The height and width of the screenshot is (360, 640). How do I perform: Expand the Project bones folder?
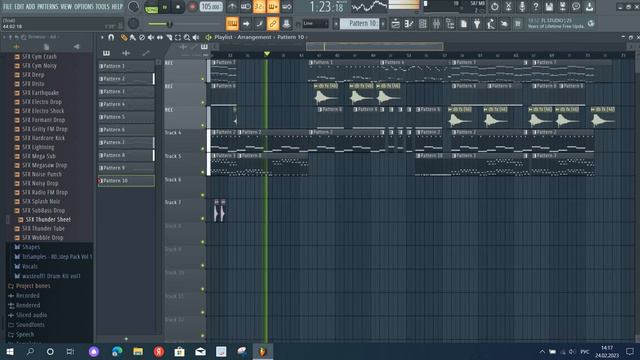33,286
